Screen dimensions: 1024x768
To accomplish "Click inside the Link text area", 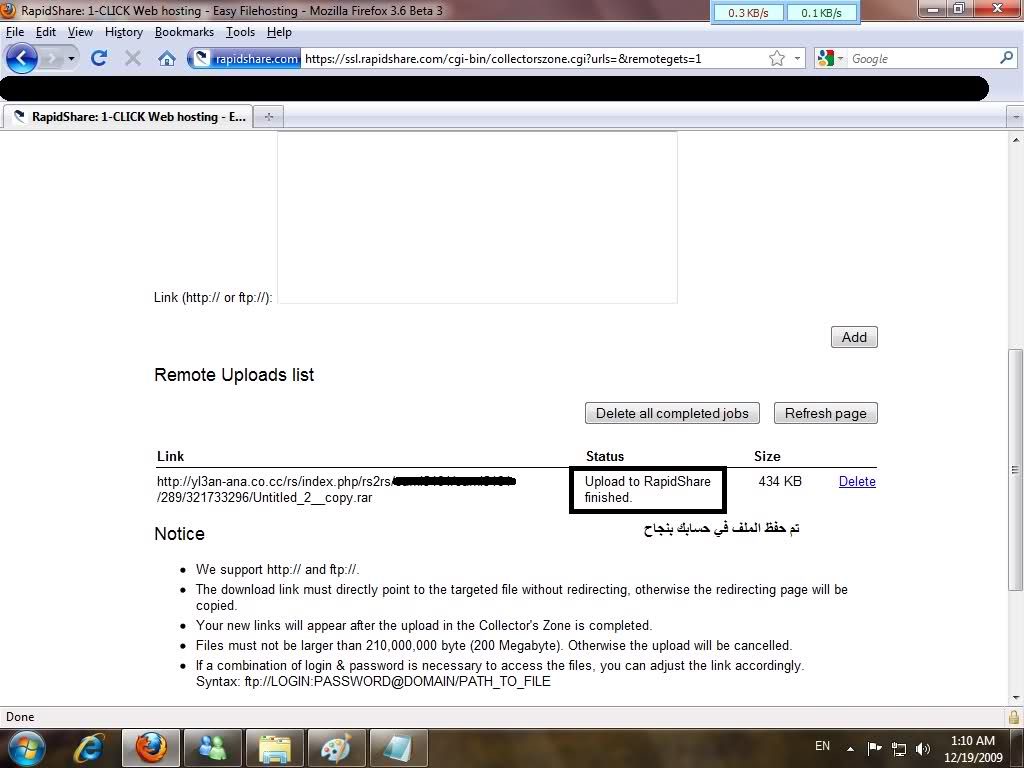I will click(477, 217).
